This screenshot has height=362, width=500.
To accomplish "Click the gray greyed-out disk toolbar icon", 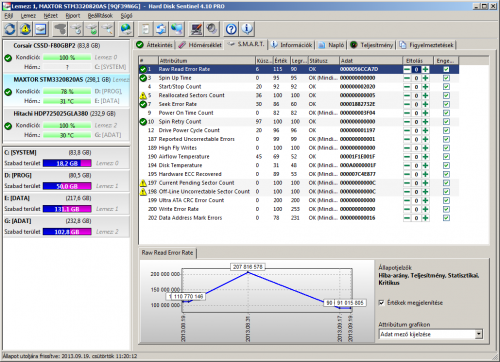I will click(x=60, y=29).
